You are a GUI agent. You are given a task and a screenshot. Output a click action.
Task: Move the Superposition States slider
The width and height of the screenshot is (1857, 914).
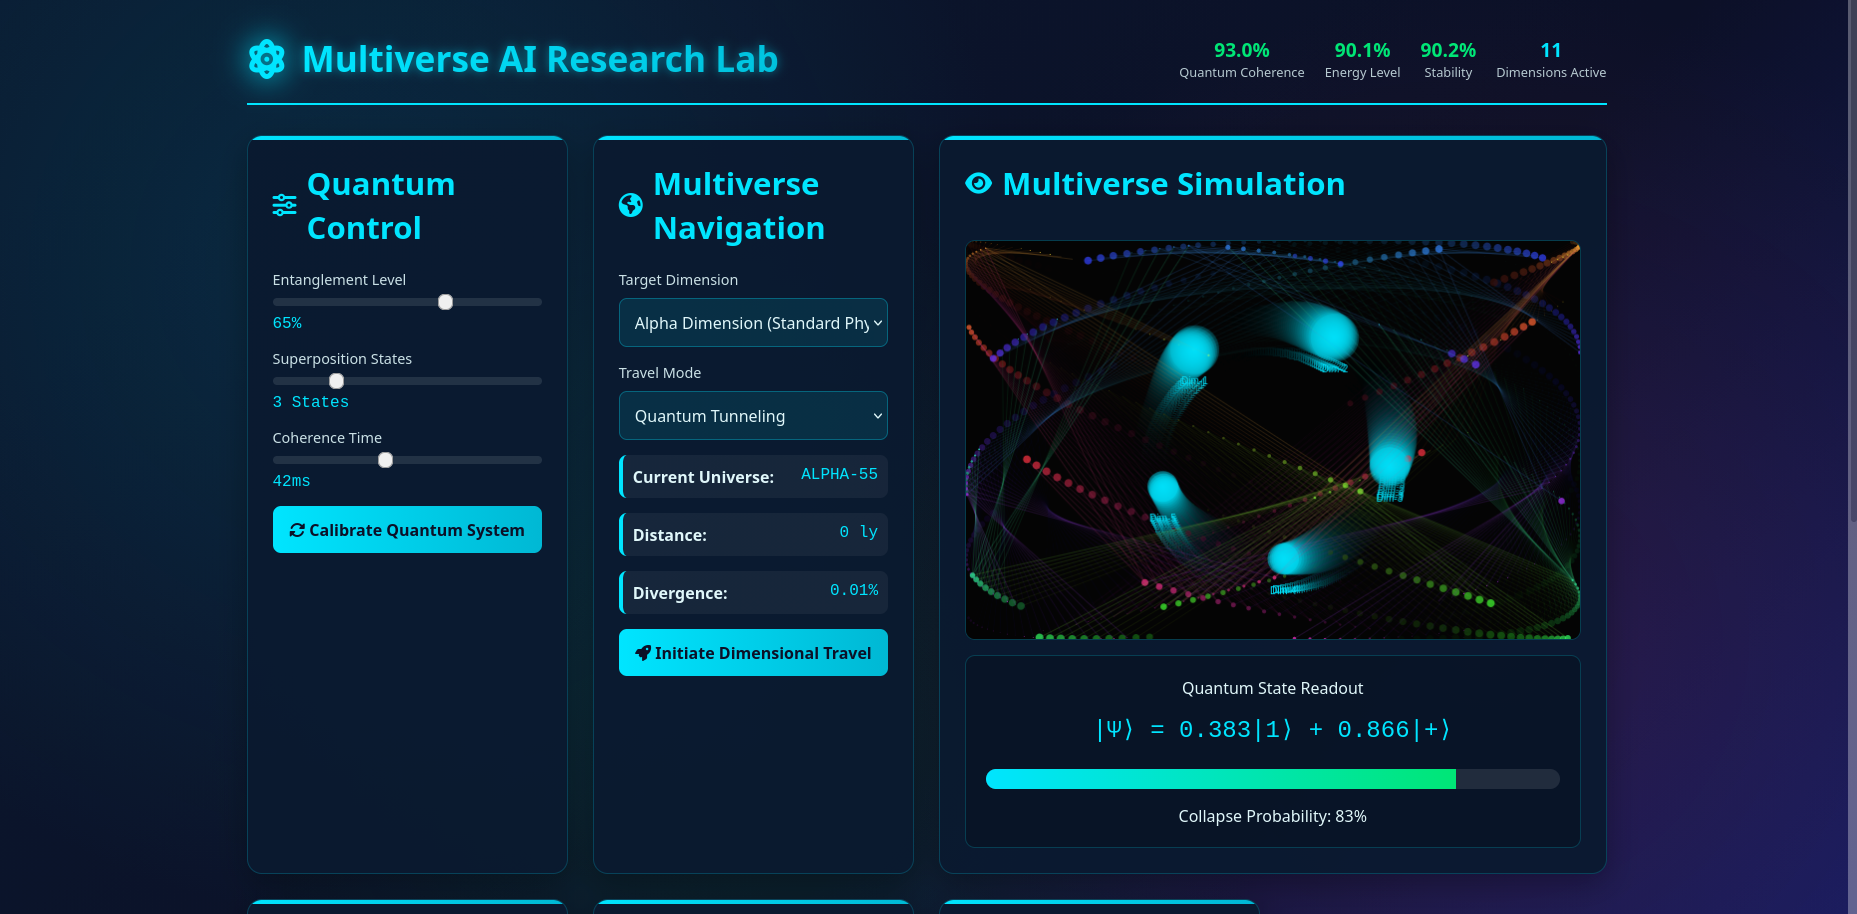tap(336, 380)
